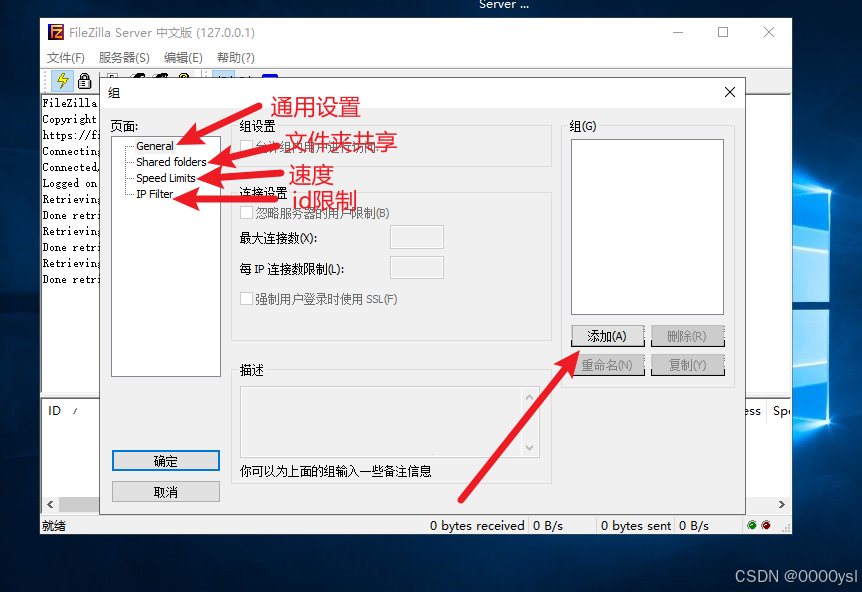Click the 删除(R) button

tap(687, 336)
